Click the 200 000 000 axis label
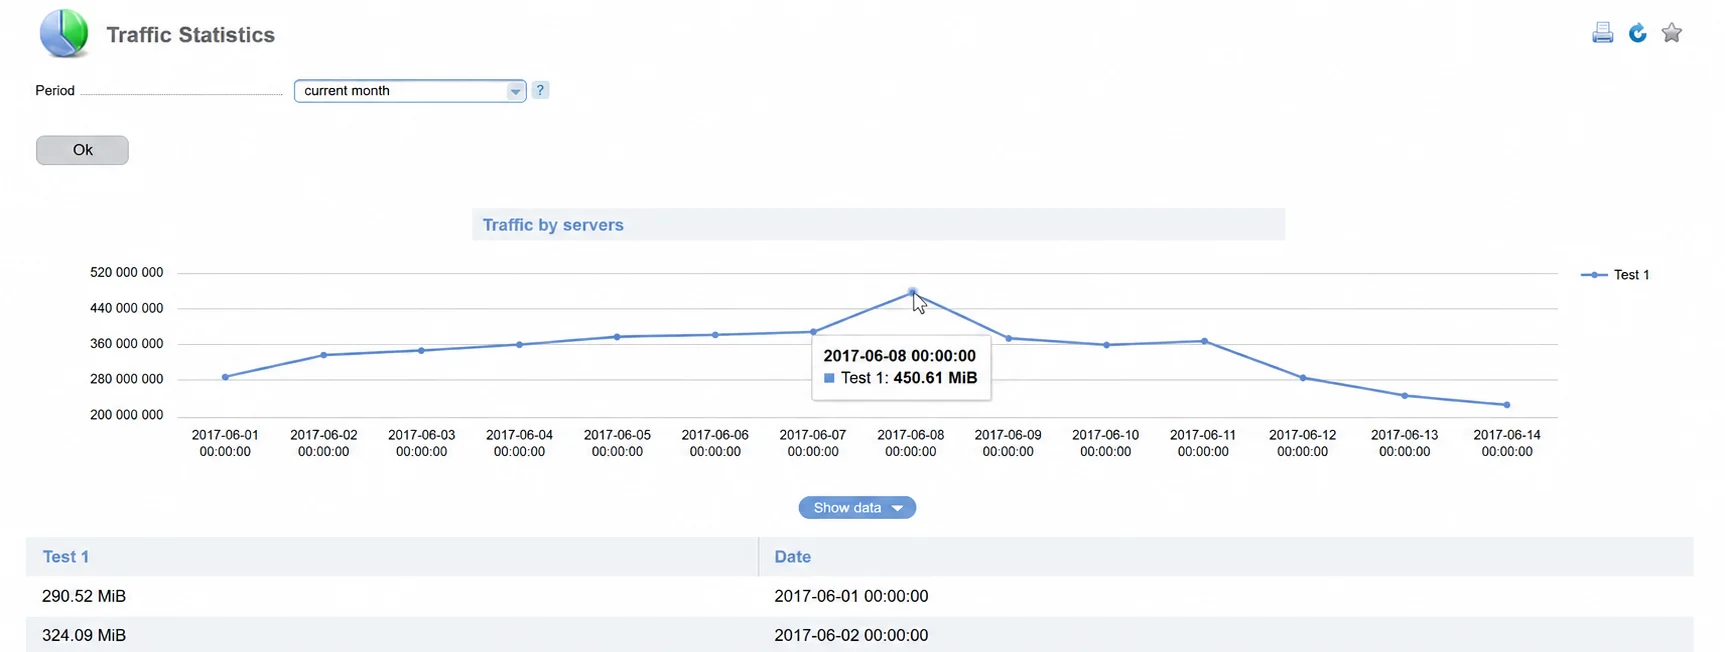This screenshot has width=1725, height=652. (126, 415)
